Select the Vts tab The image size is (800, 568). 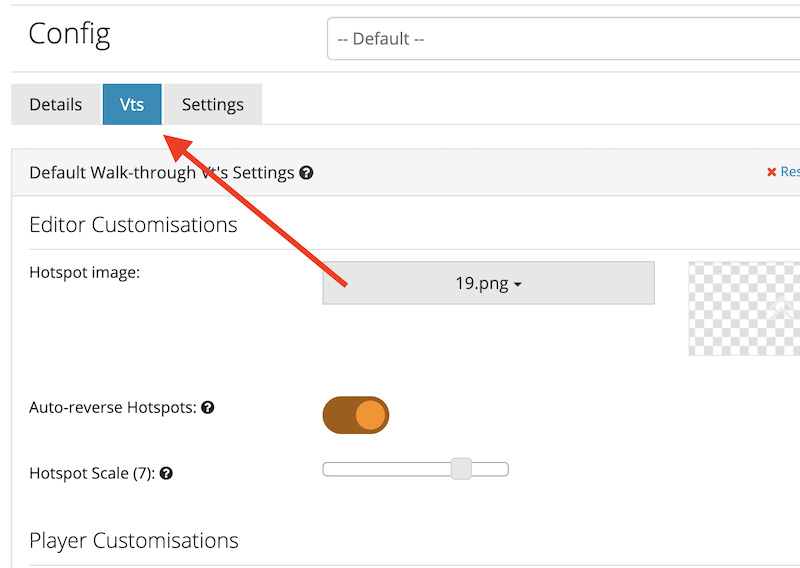click(x=132, y=104)
